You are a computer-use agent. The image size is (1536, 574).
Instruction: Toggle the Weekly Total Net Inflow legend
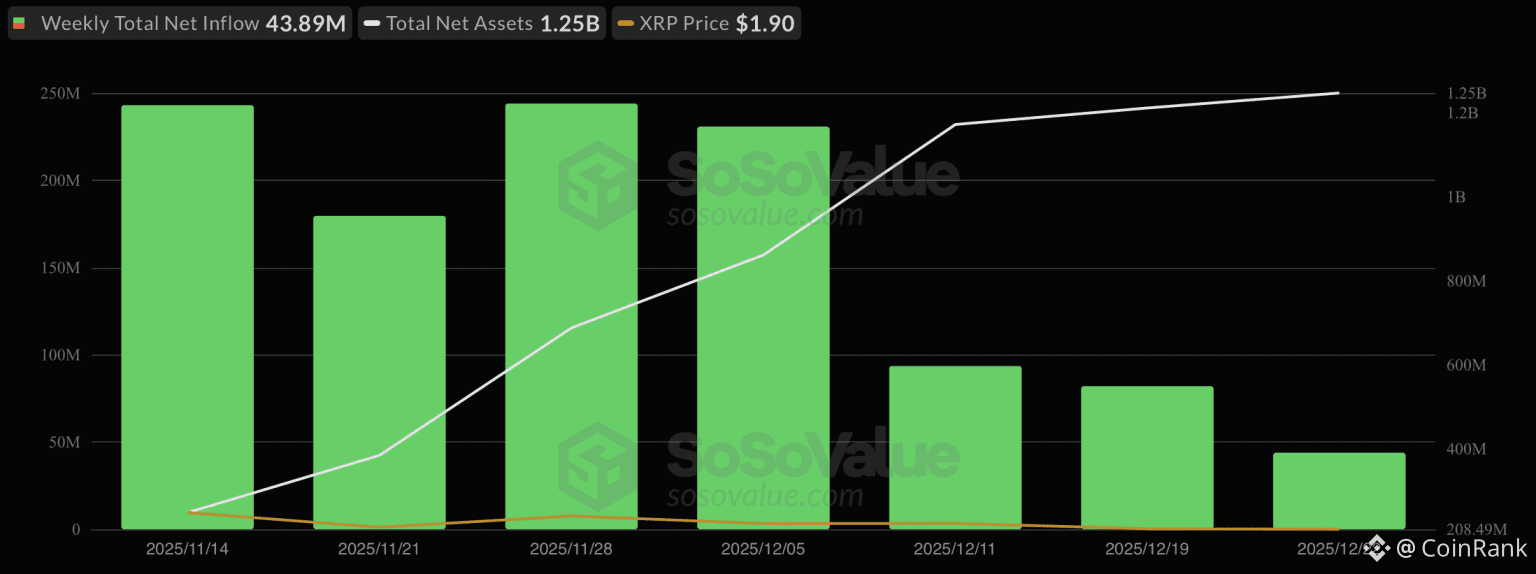click(x=179, y=24)
